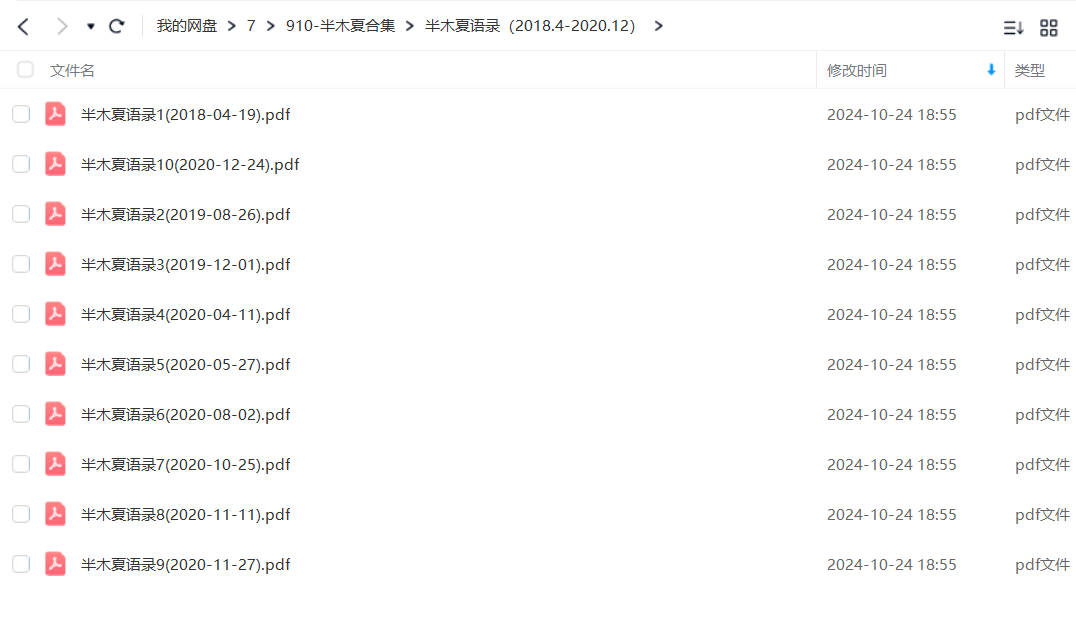Go to 我的网盘 breadcrumb
Viewport: 1076px width, 642px height.
pos(187,26)
